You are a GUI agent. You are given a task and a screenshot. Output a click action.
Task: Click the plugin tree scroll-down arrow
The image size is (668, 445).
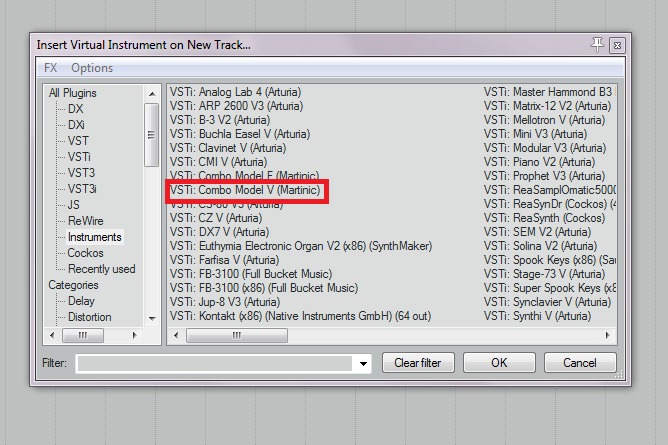tap(152, 318)
